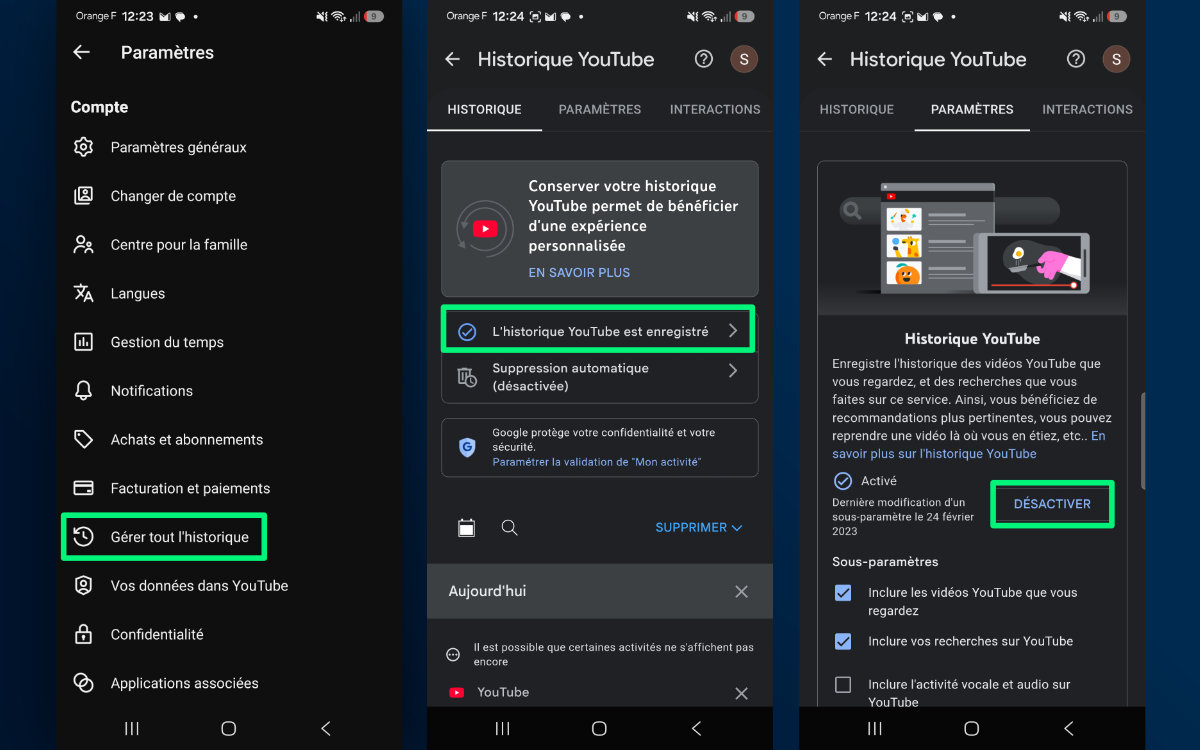Tap the history clock icon for Gérer tout l'historique
The height and width of the screenshot is (750, 1200).
pos(84,537)
